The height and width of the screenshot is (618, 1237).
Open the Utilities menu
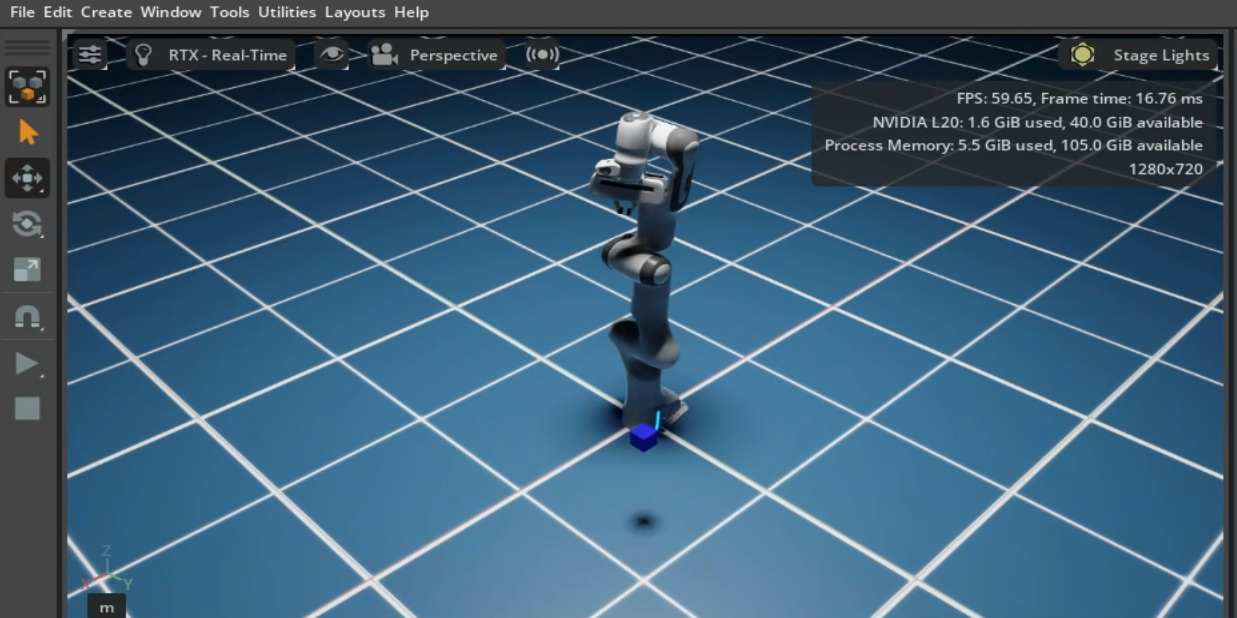pyautogui.click(x=287, y=12)
